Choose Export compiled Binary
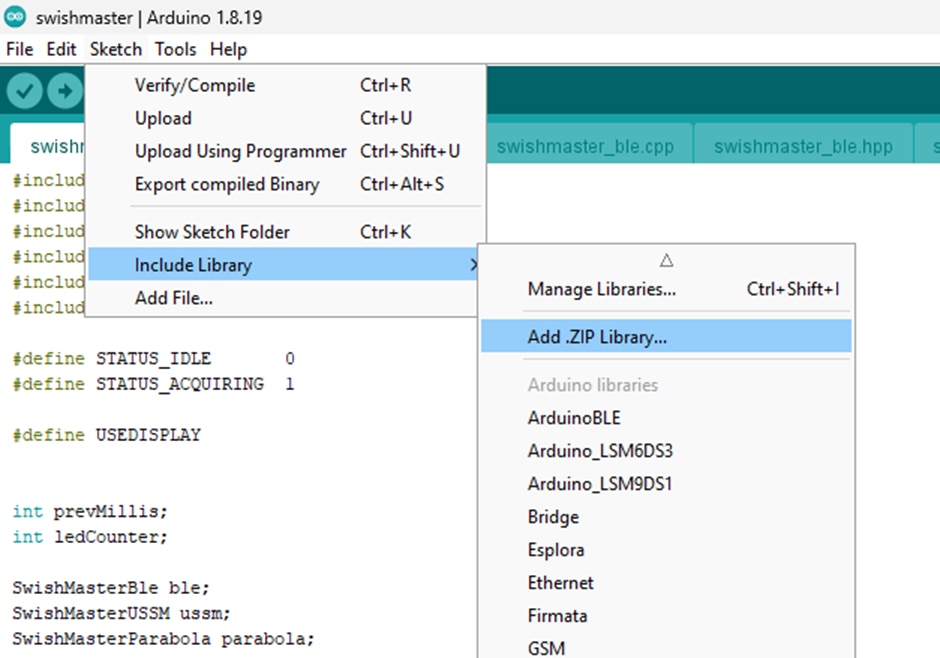The image size is (940, 658). tap(285, 184)
